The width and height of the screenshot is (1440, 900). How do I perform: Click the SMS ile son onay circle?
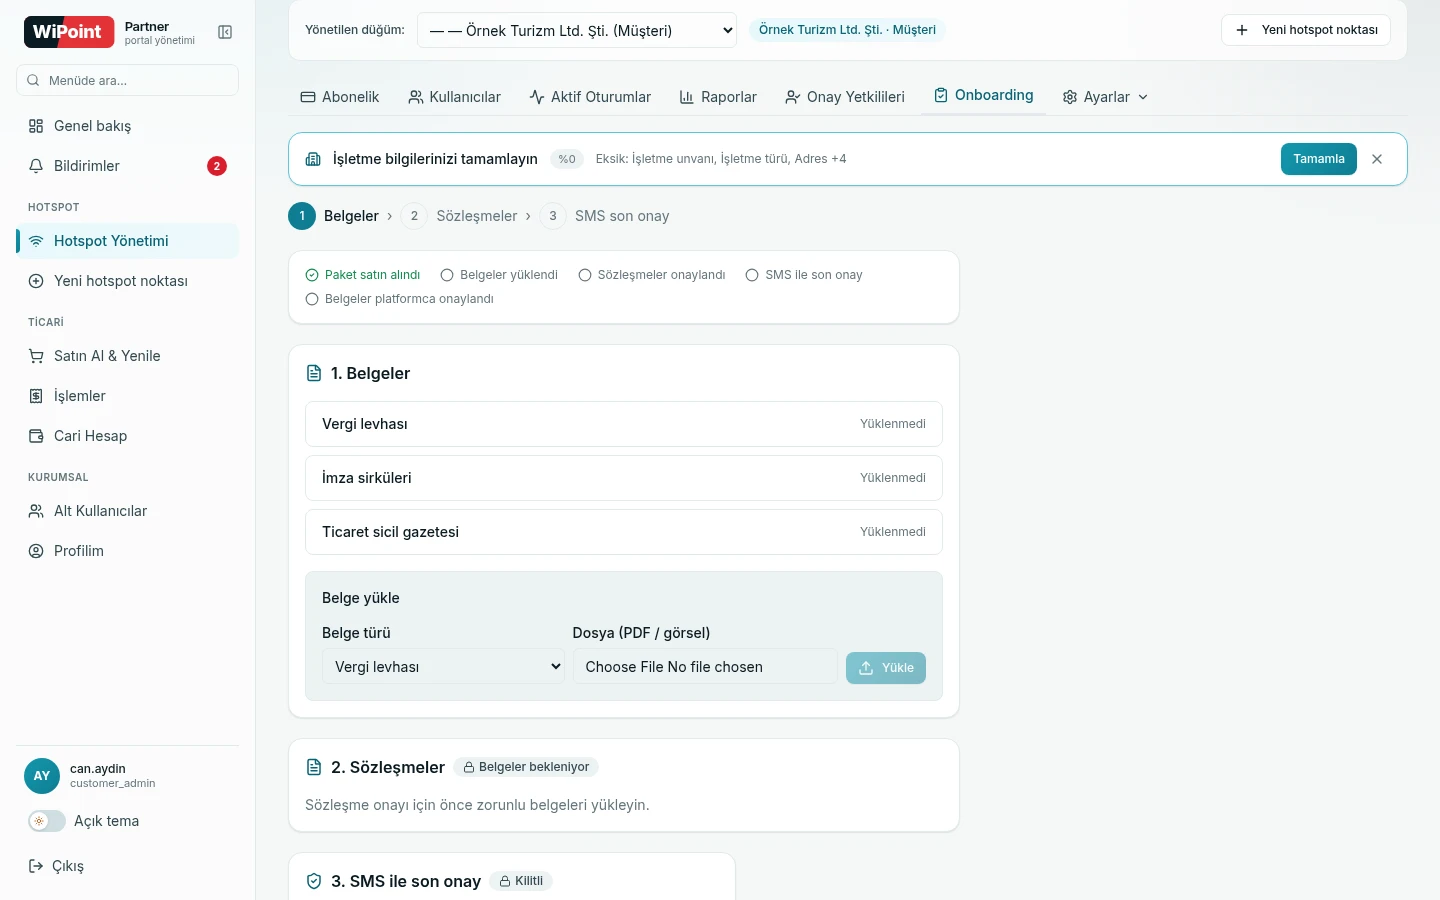pos(752,275)
